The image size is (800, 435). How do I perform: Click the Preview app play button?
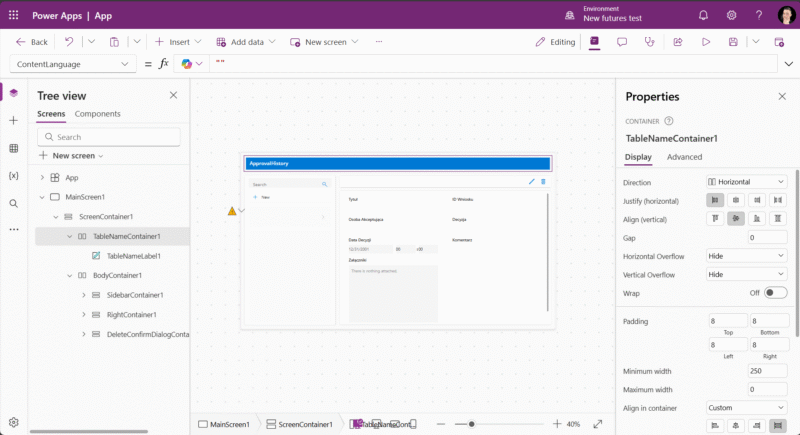tap(706, 42)
